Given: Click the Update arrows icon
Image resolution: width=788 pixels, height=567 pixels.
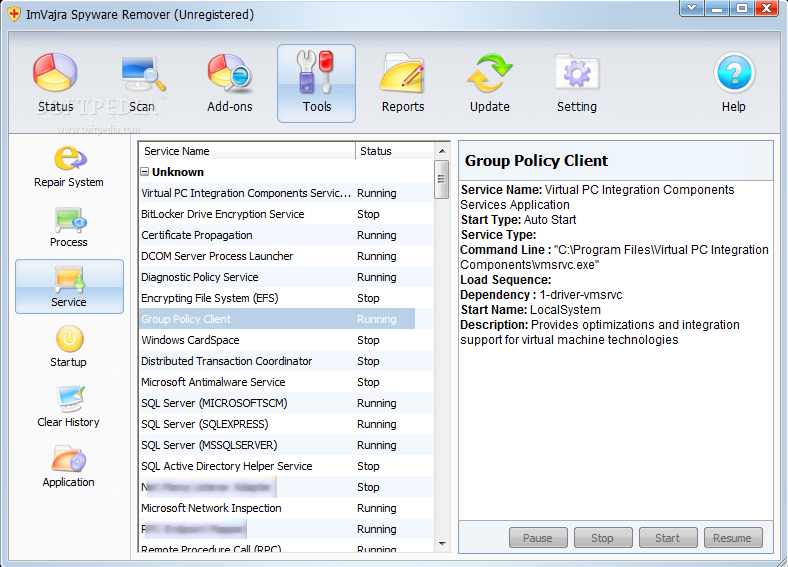Looking at the screenshot, I should point(489,73).
